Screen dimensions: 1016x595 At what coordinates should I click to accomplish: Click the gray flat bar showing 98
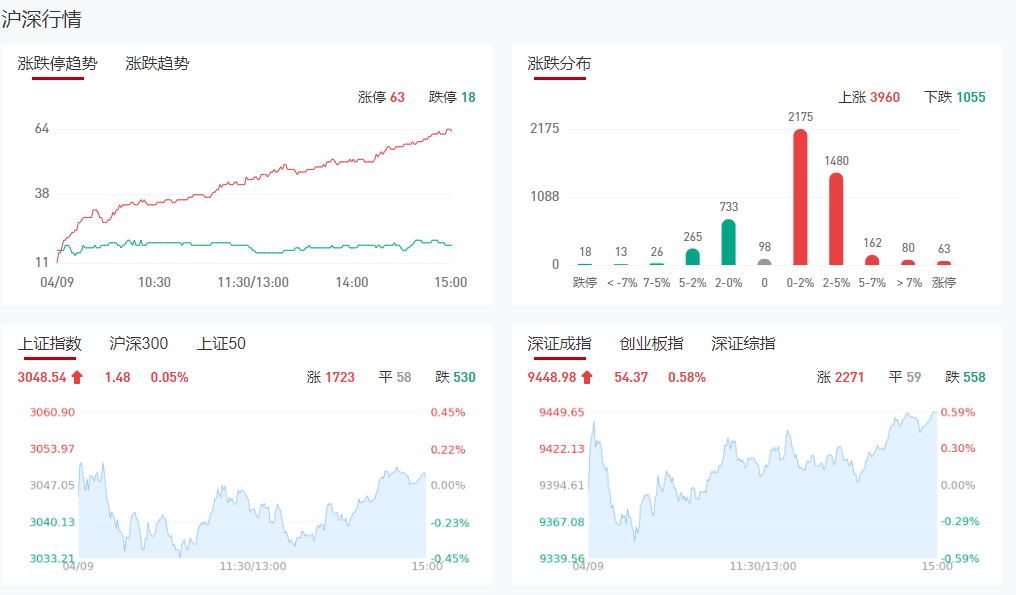point(764,262)
